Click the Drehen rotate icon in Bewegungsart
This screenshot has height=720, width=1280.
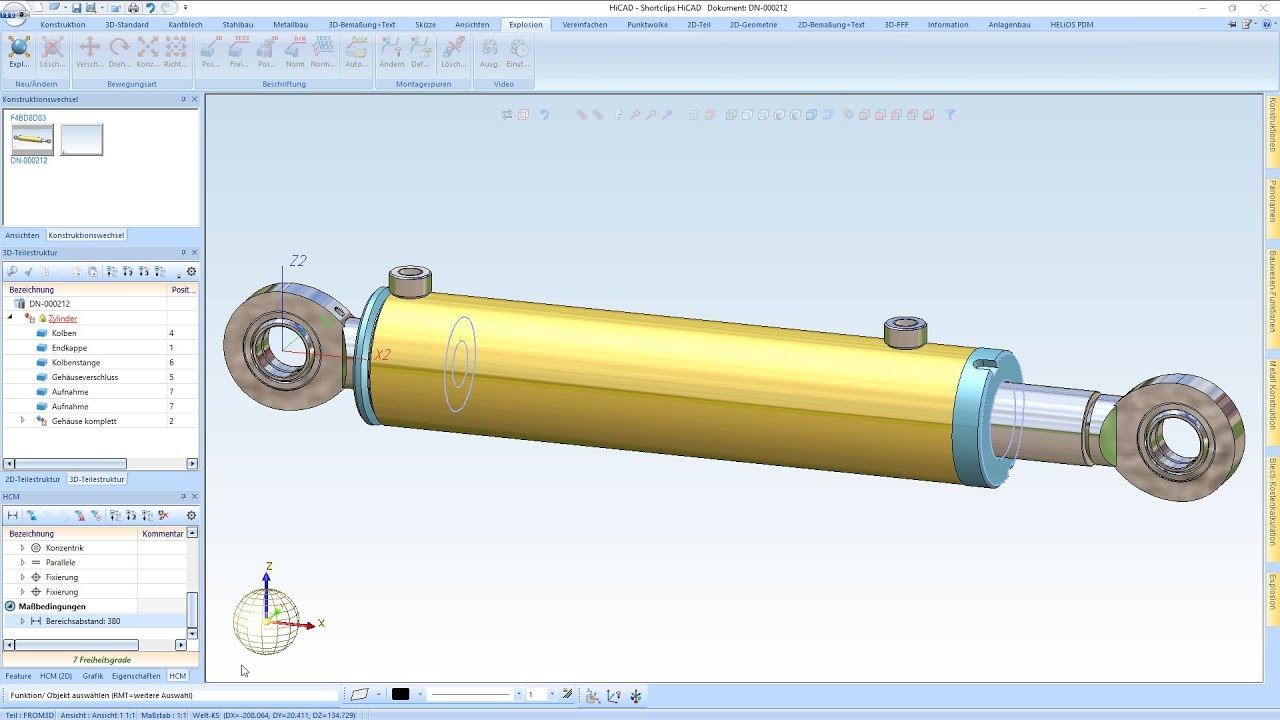tap(119, 49)
